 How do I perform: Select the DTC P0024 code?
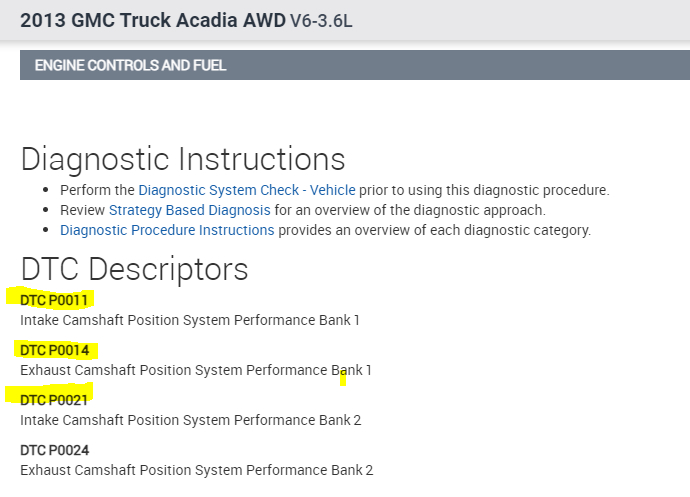[x=55, y=450]
